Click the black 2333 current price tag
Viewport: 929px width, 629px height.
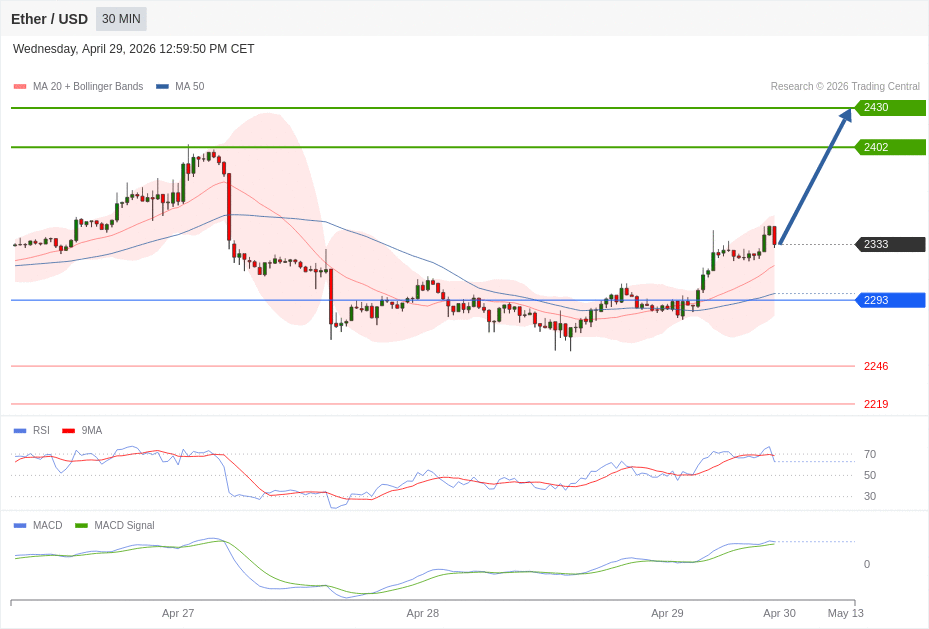click(889, 244)
